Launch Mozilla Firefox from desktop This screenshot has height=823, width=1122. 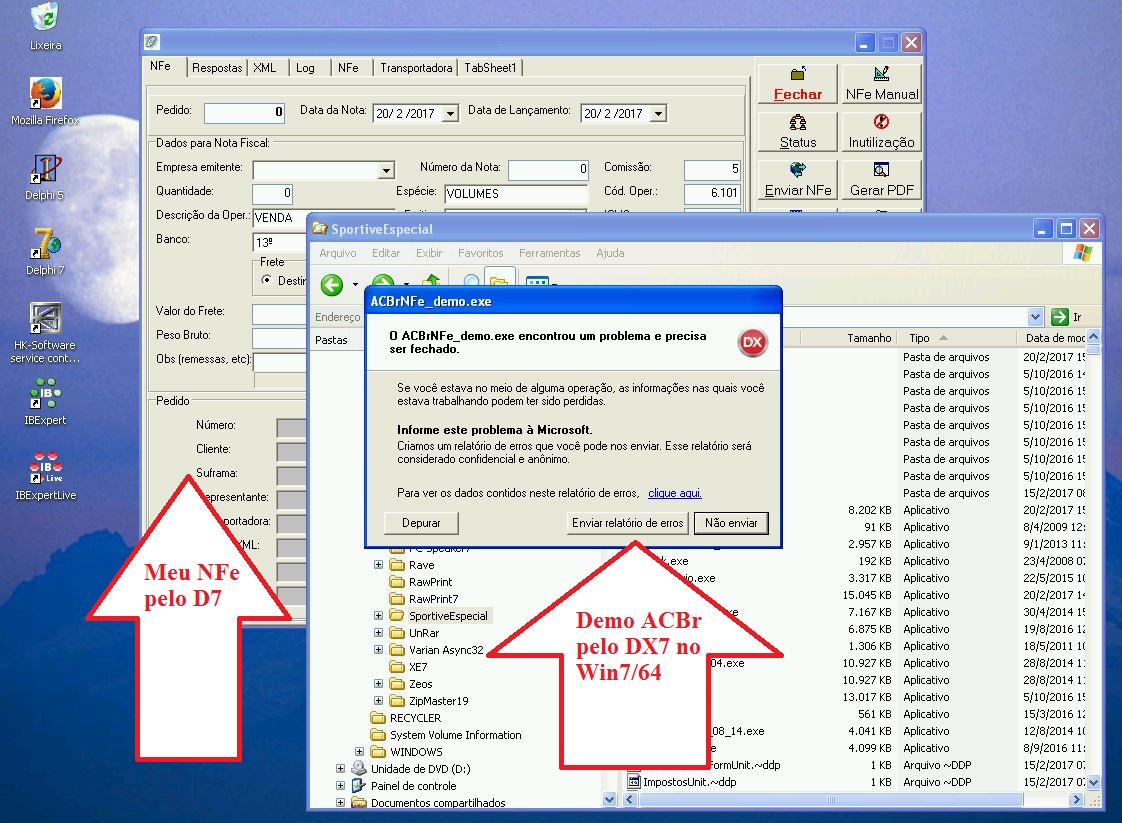(45, 101)
